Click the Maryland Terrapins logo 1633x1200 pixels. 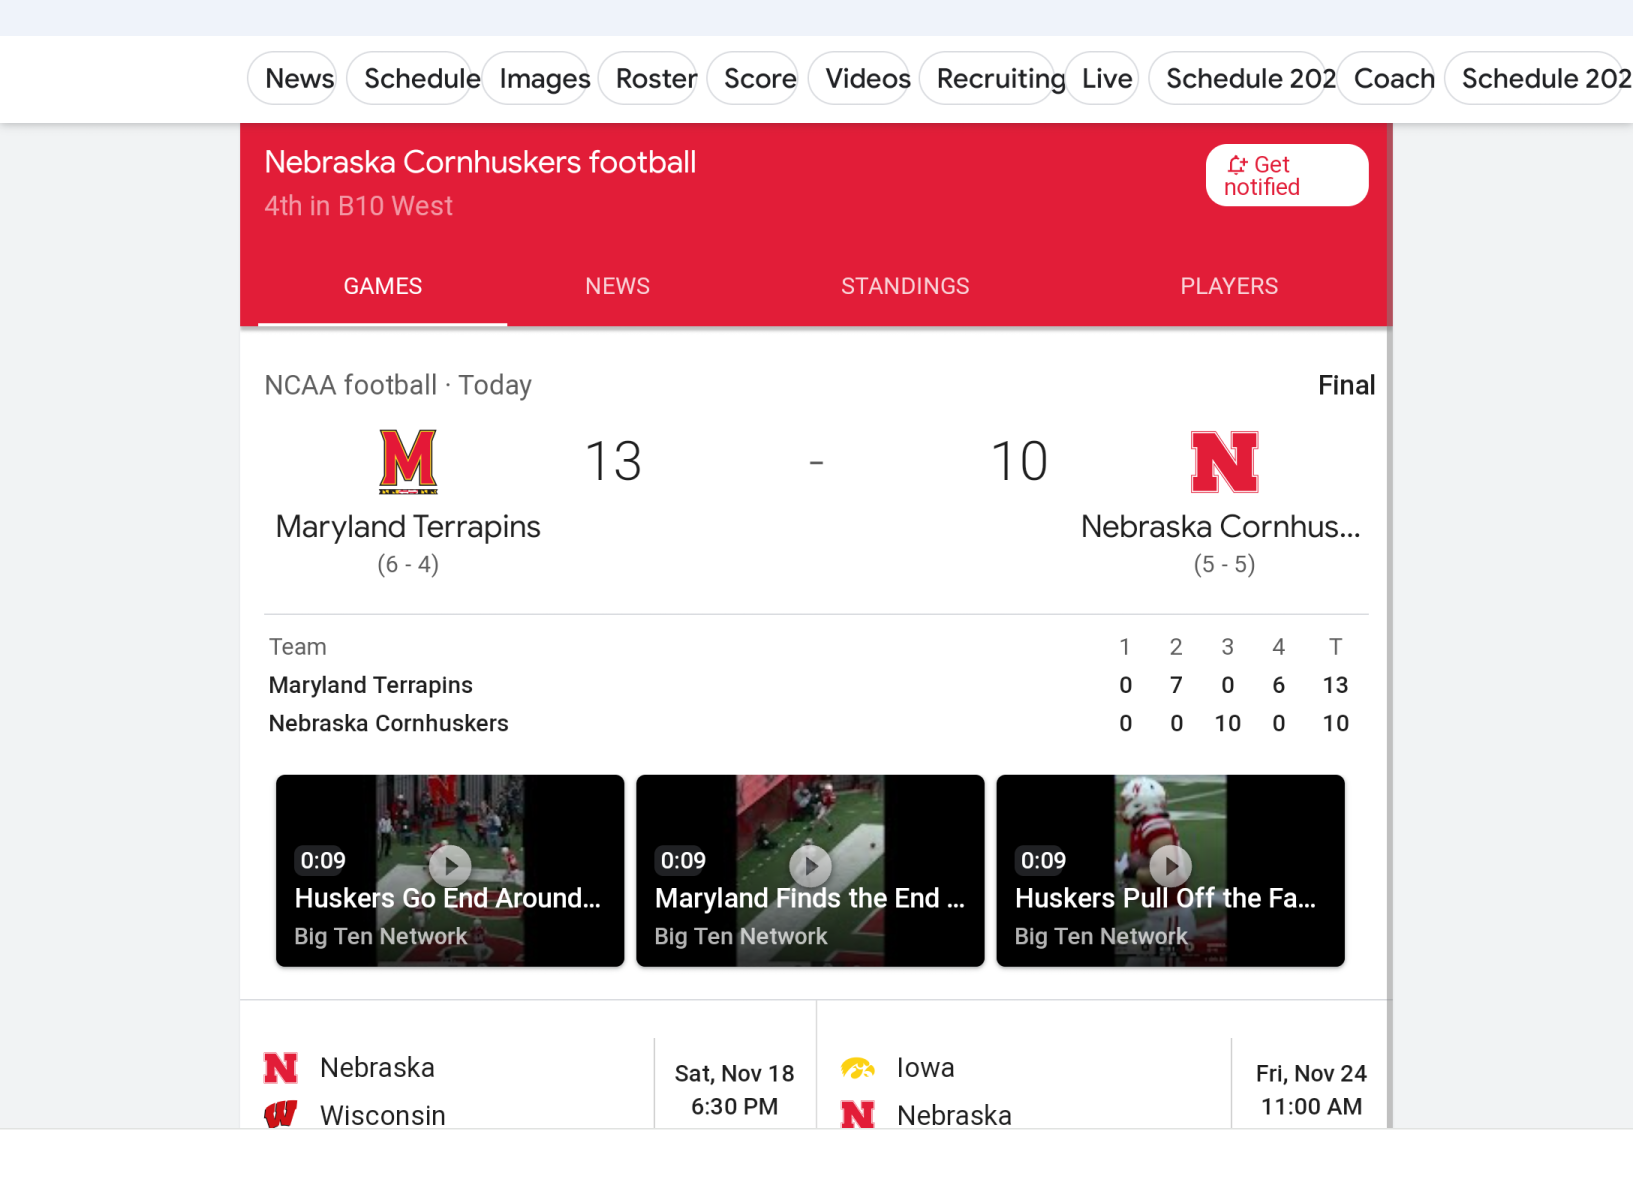pos(408,462)
